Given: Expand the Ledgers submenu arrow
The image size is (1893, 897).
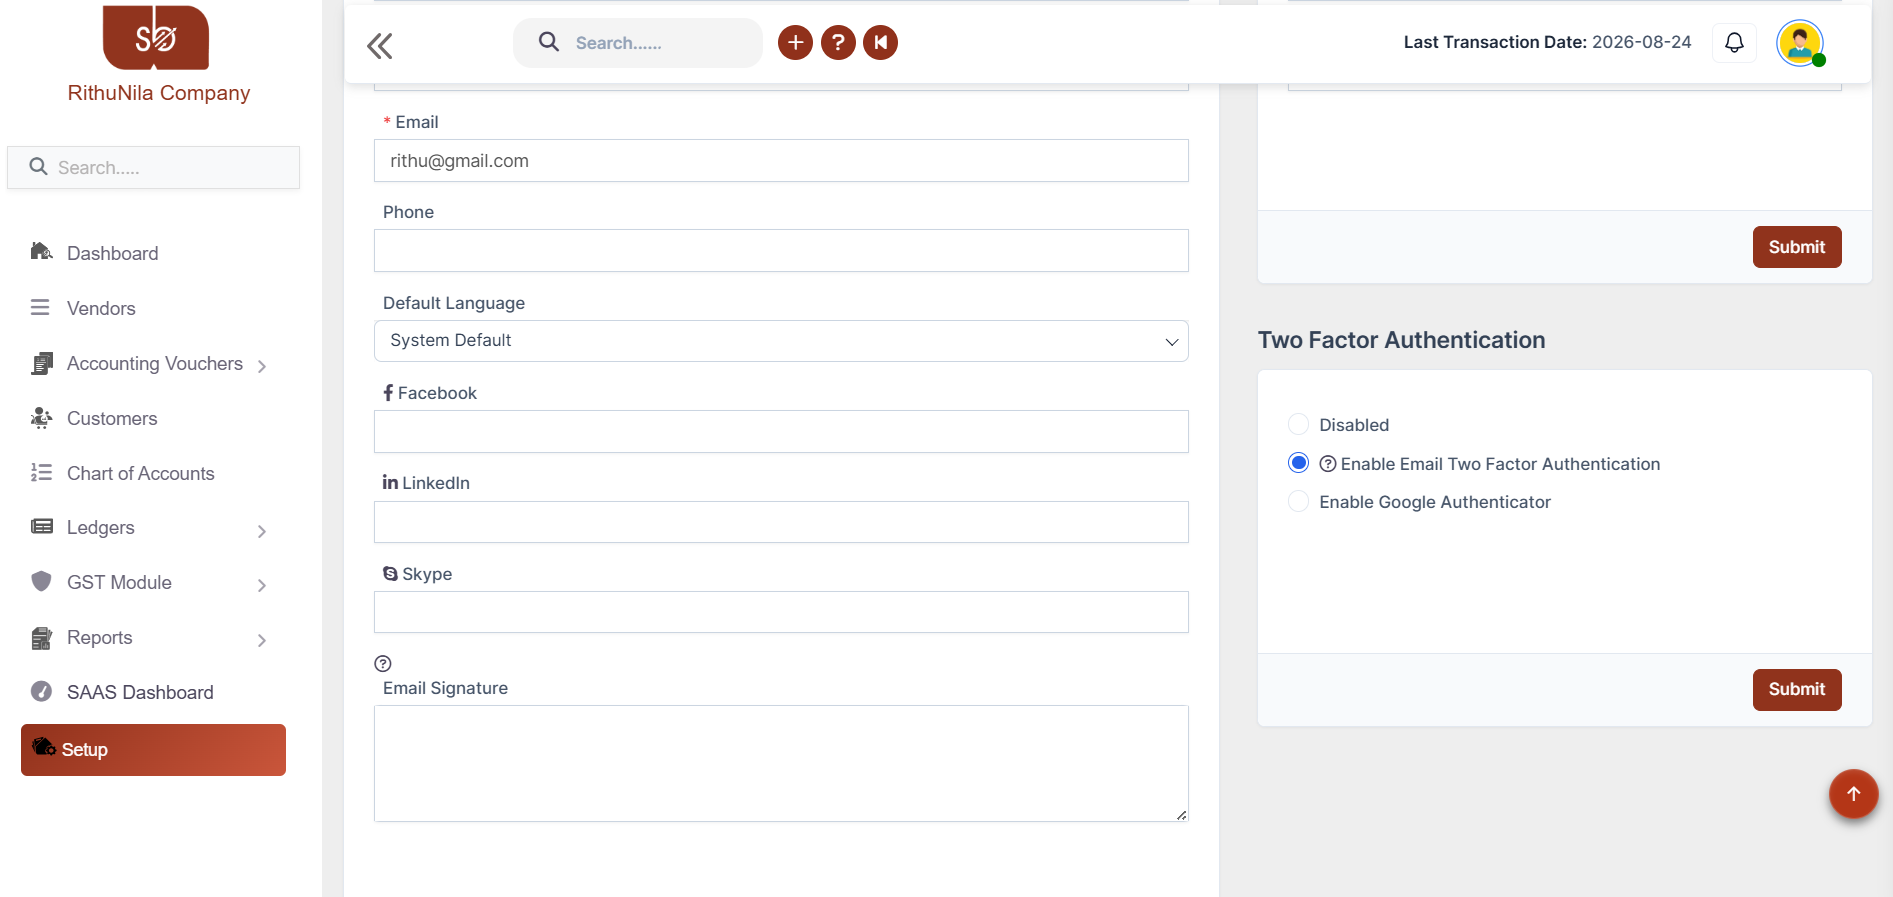Looking at the screenshot, I should pos(262,531).
